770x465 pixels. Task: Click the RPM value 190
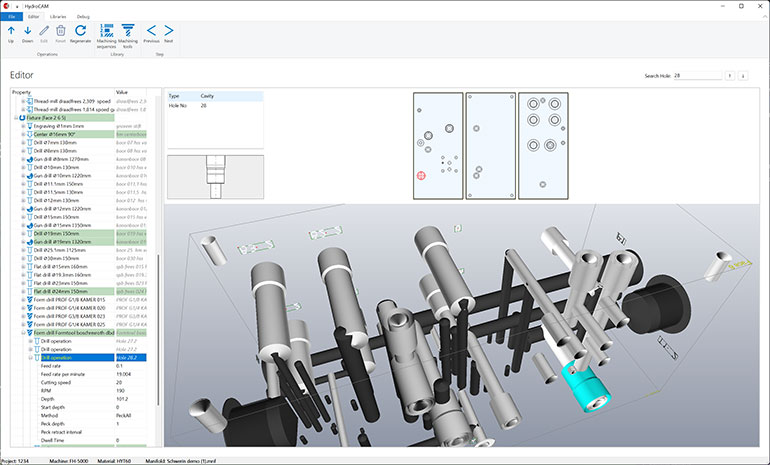120,390
